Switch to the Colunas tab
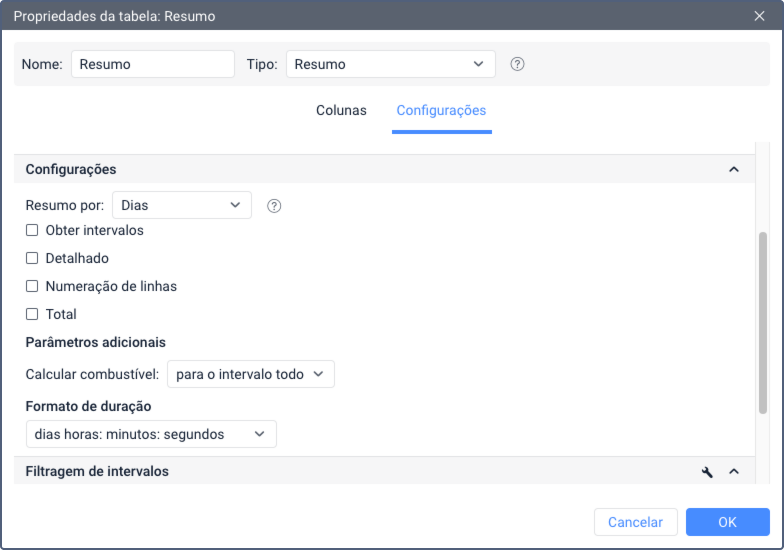Screen dimensions: 784x550 click(x=341, y=111)
